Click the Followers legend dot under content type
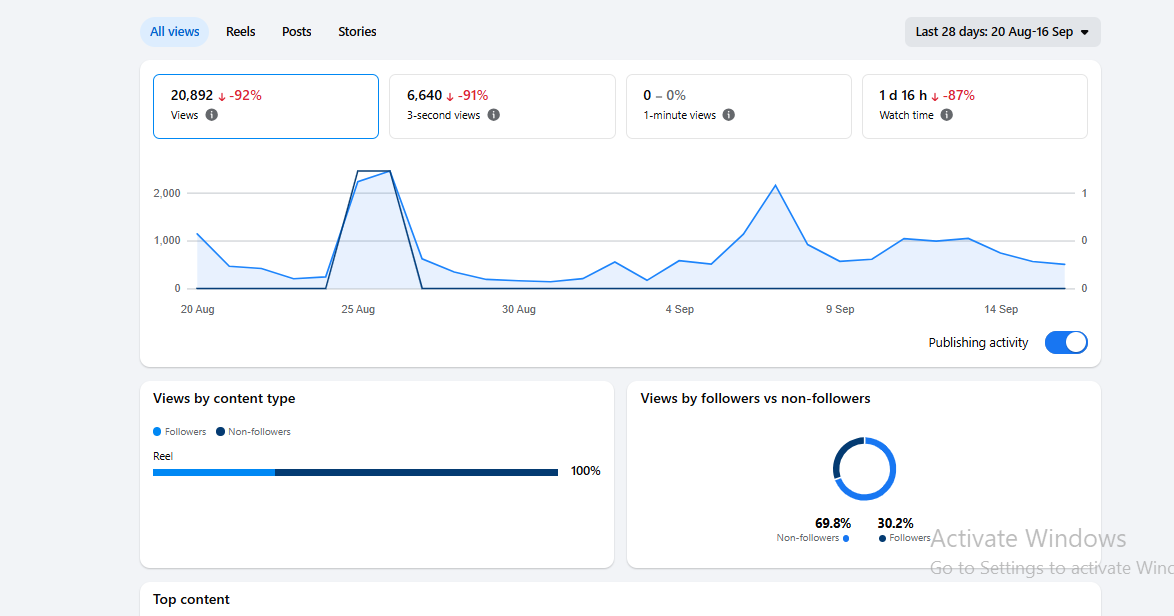The height and width of the screenshot is (616, 1174). click(157, 432)
